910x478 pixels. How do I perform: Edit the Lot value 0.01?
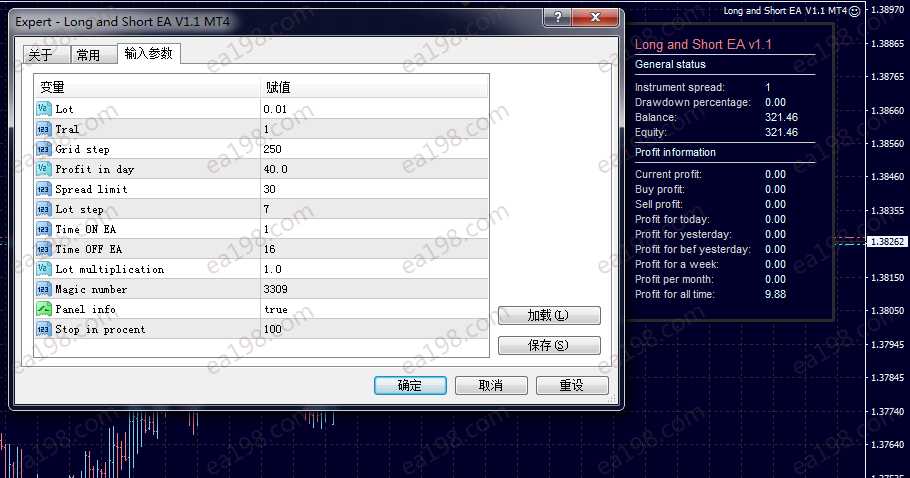(x=374, y=109)
